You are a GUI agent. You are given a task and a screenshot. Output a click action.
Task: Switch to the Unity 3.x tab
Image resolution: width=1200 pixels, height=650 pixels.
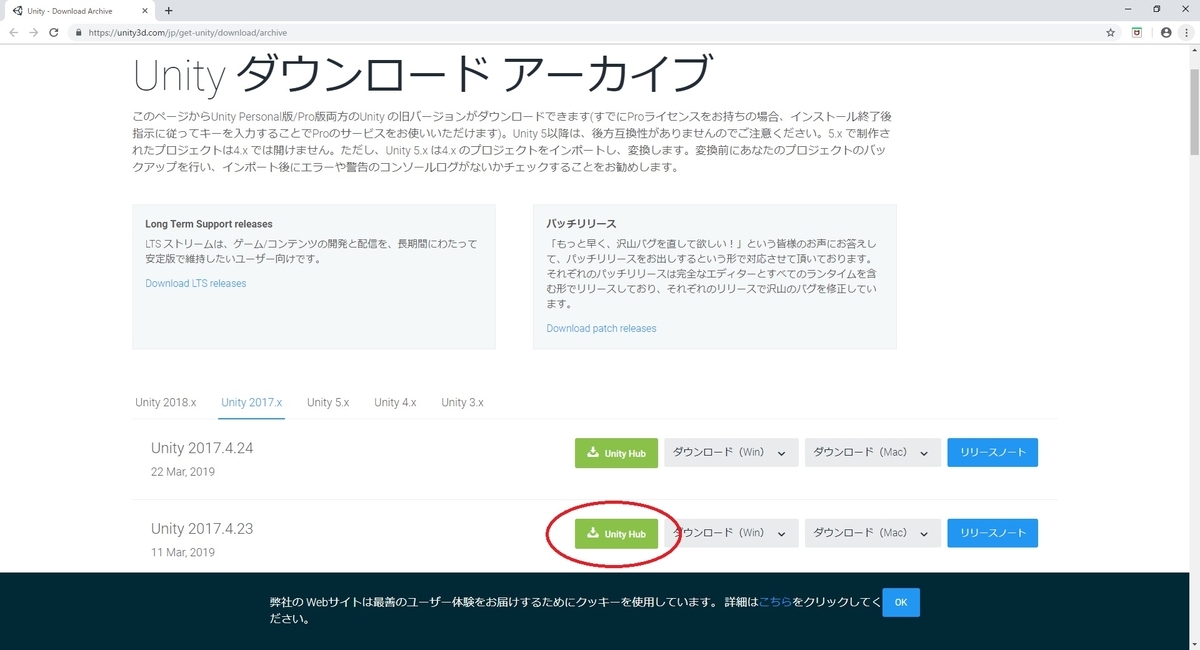click(x=462, y=402)
